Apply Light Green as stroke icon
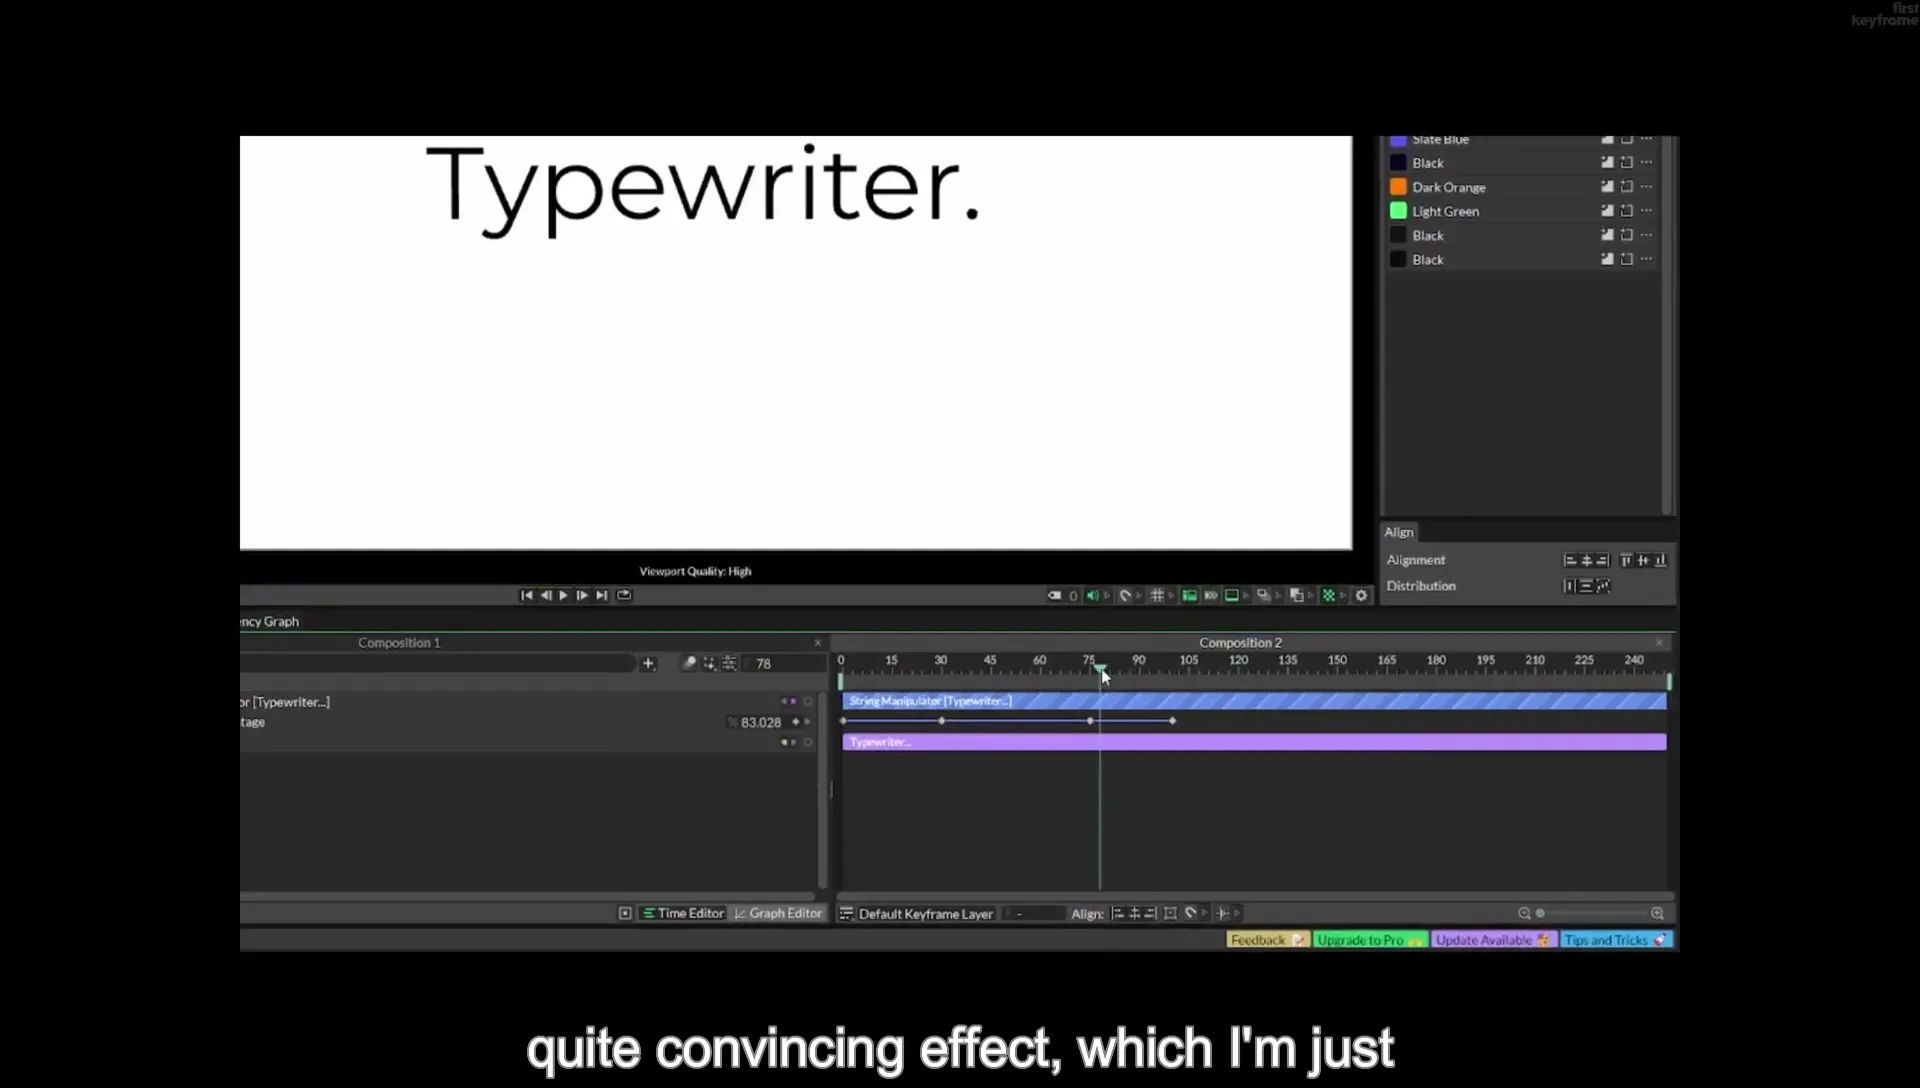The width and height of the screenshot is (1920, 1088). point(1627,211)
